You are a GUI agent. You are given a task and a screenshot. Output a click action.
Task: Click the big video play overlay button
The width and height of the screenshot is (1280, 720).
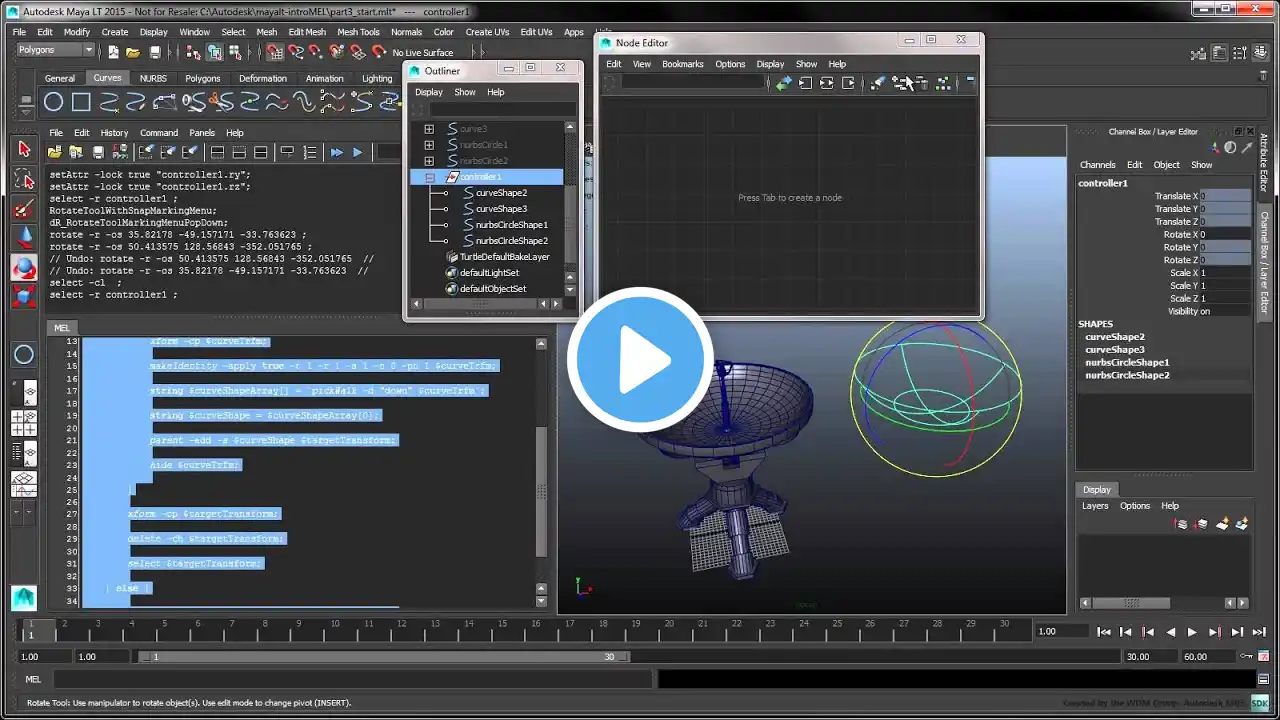640,359
